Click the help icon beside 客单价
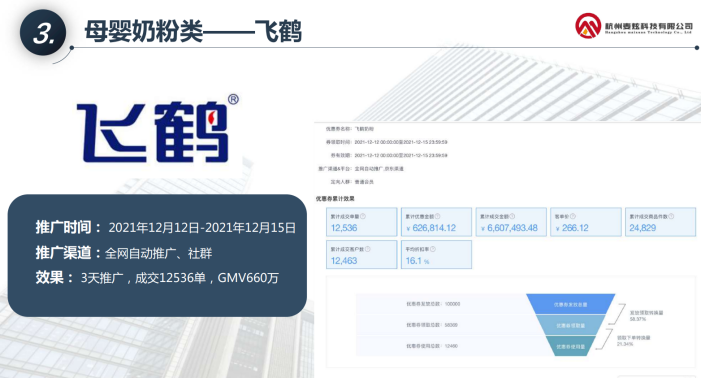This screenshot has height=378, width=701. pos(573,216)
